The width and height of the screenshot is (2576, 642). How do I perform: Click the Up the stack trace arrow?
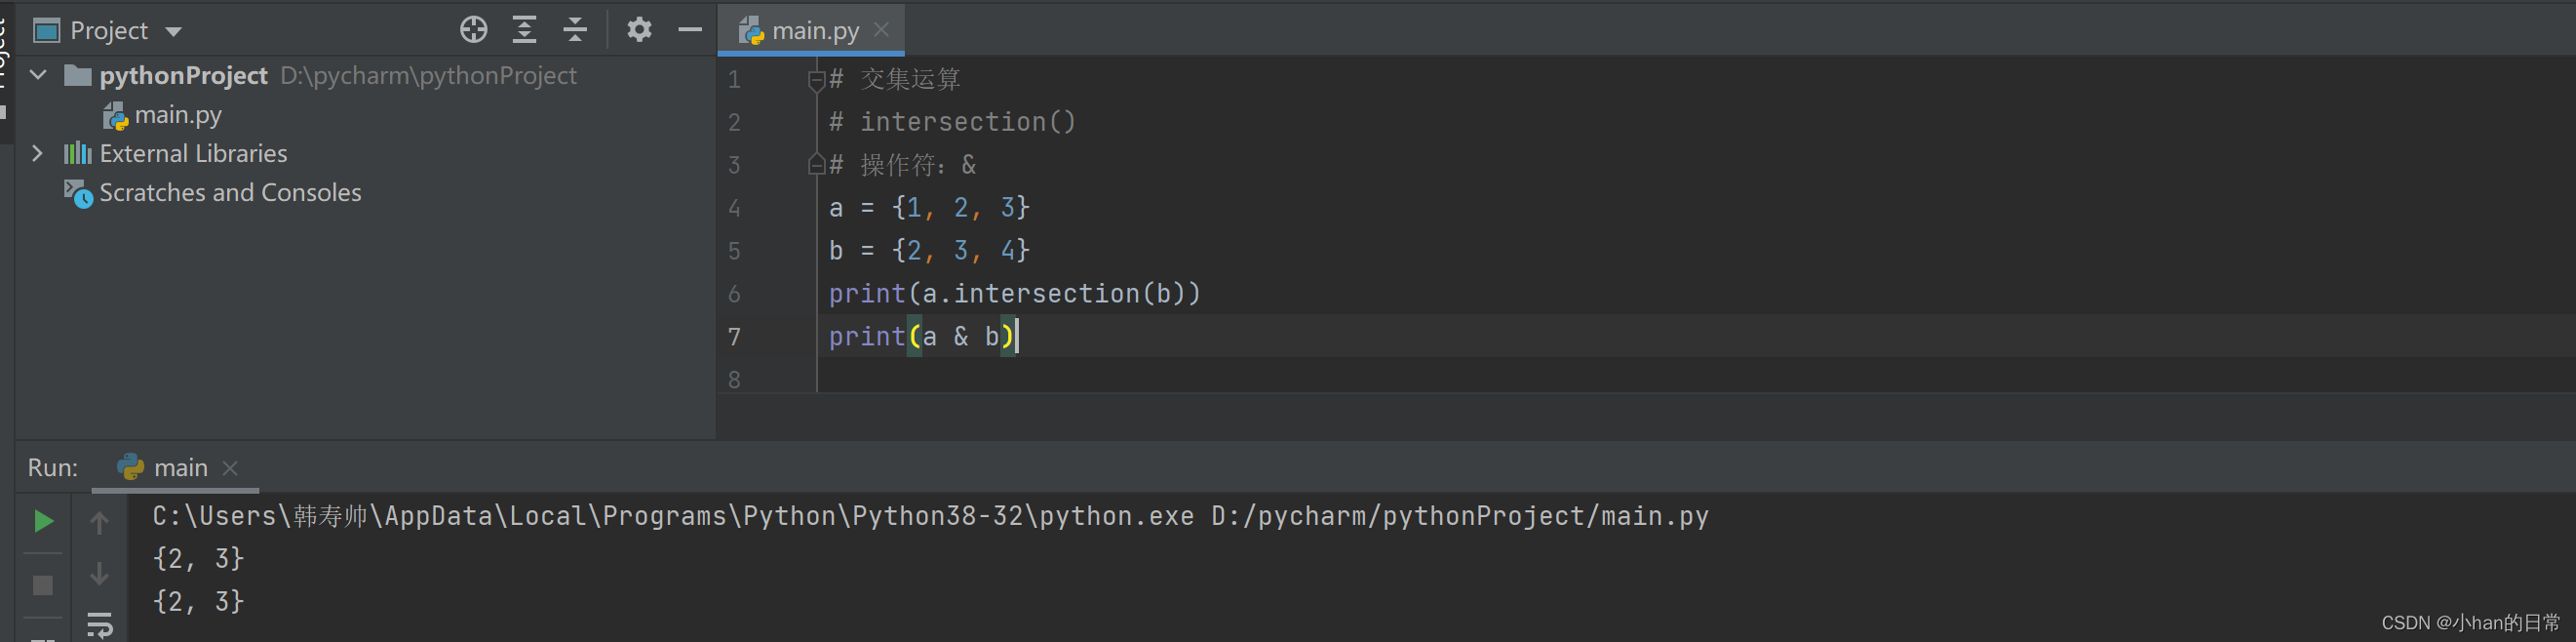(x=99, y=522)
